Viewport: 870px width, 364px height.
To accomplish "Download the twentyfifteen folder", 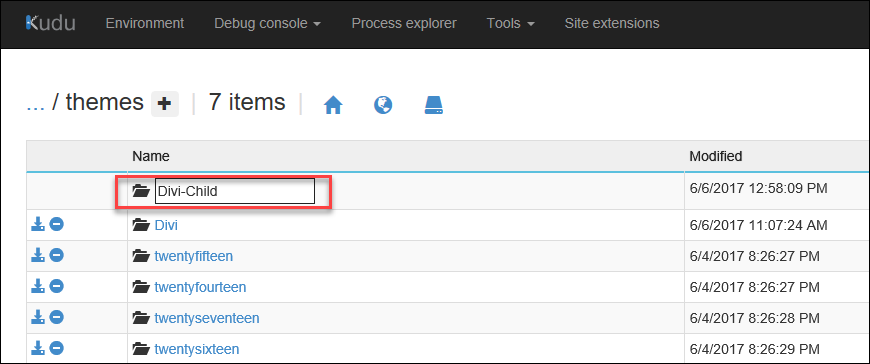I will (38, 255).
